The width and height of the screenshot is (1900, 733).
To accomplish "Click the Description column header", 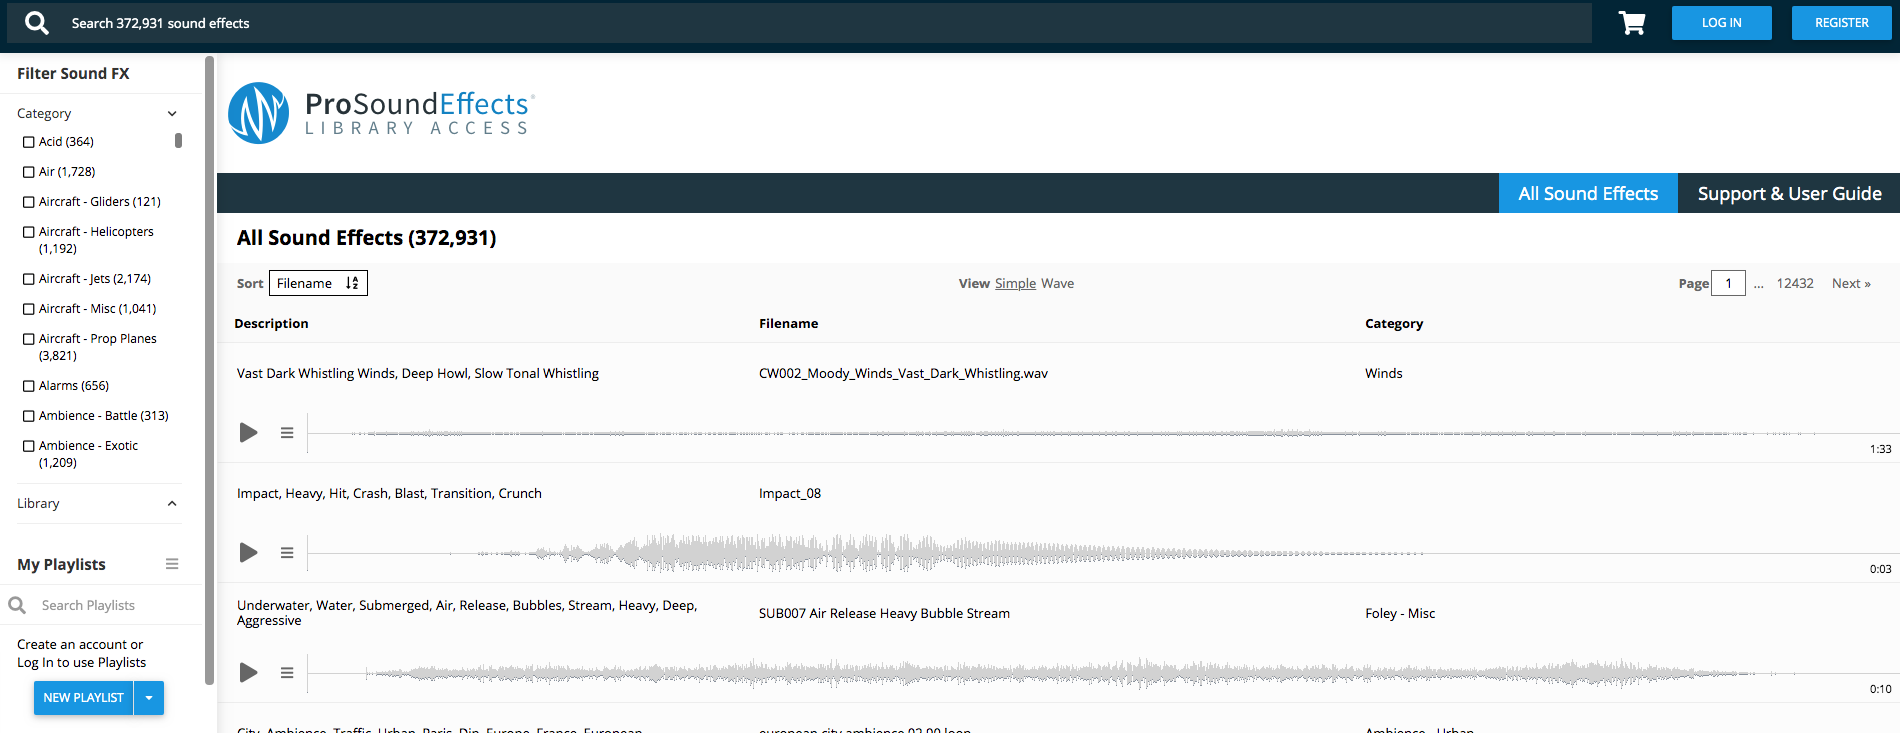I will coord(271,323).
